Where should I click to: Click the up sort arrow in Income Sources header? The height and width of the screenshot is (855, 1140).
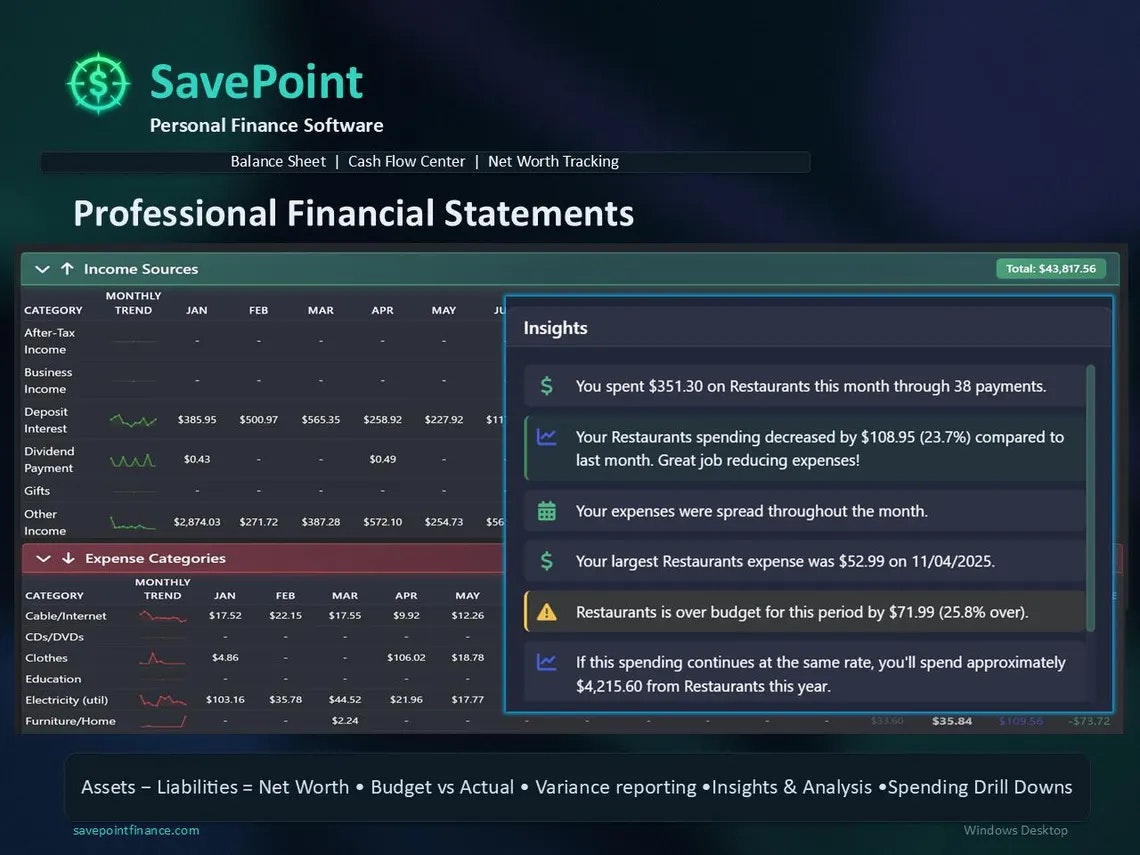(x=66, y=269)
